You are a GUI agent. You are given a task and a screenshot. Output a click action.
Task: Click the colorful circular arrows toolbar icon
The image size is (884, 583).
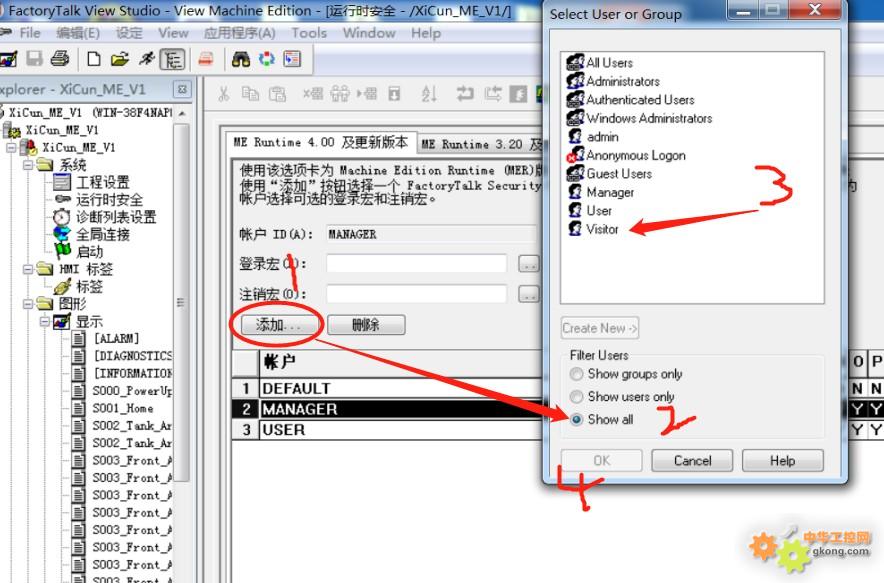(267, 59)
